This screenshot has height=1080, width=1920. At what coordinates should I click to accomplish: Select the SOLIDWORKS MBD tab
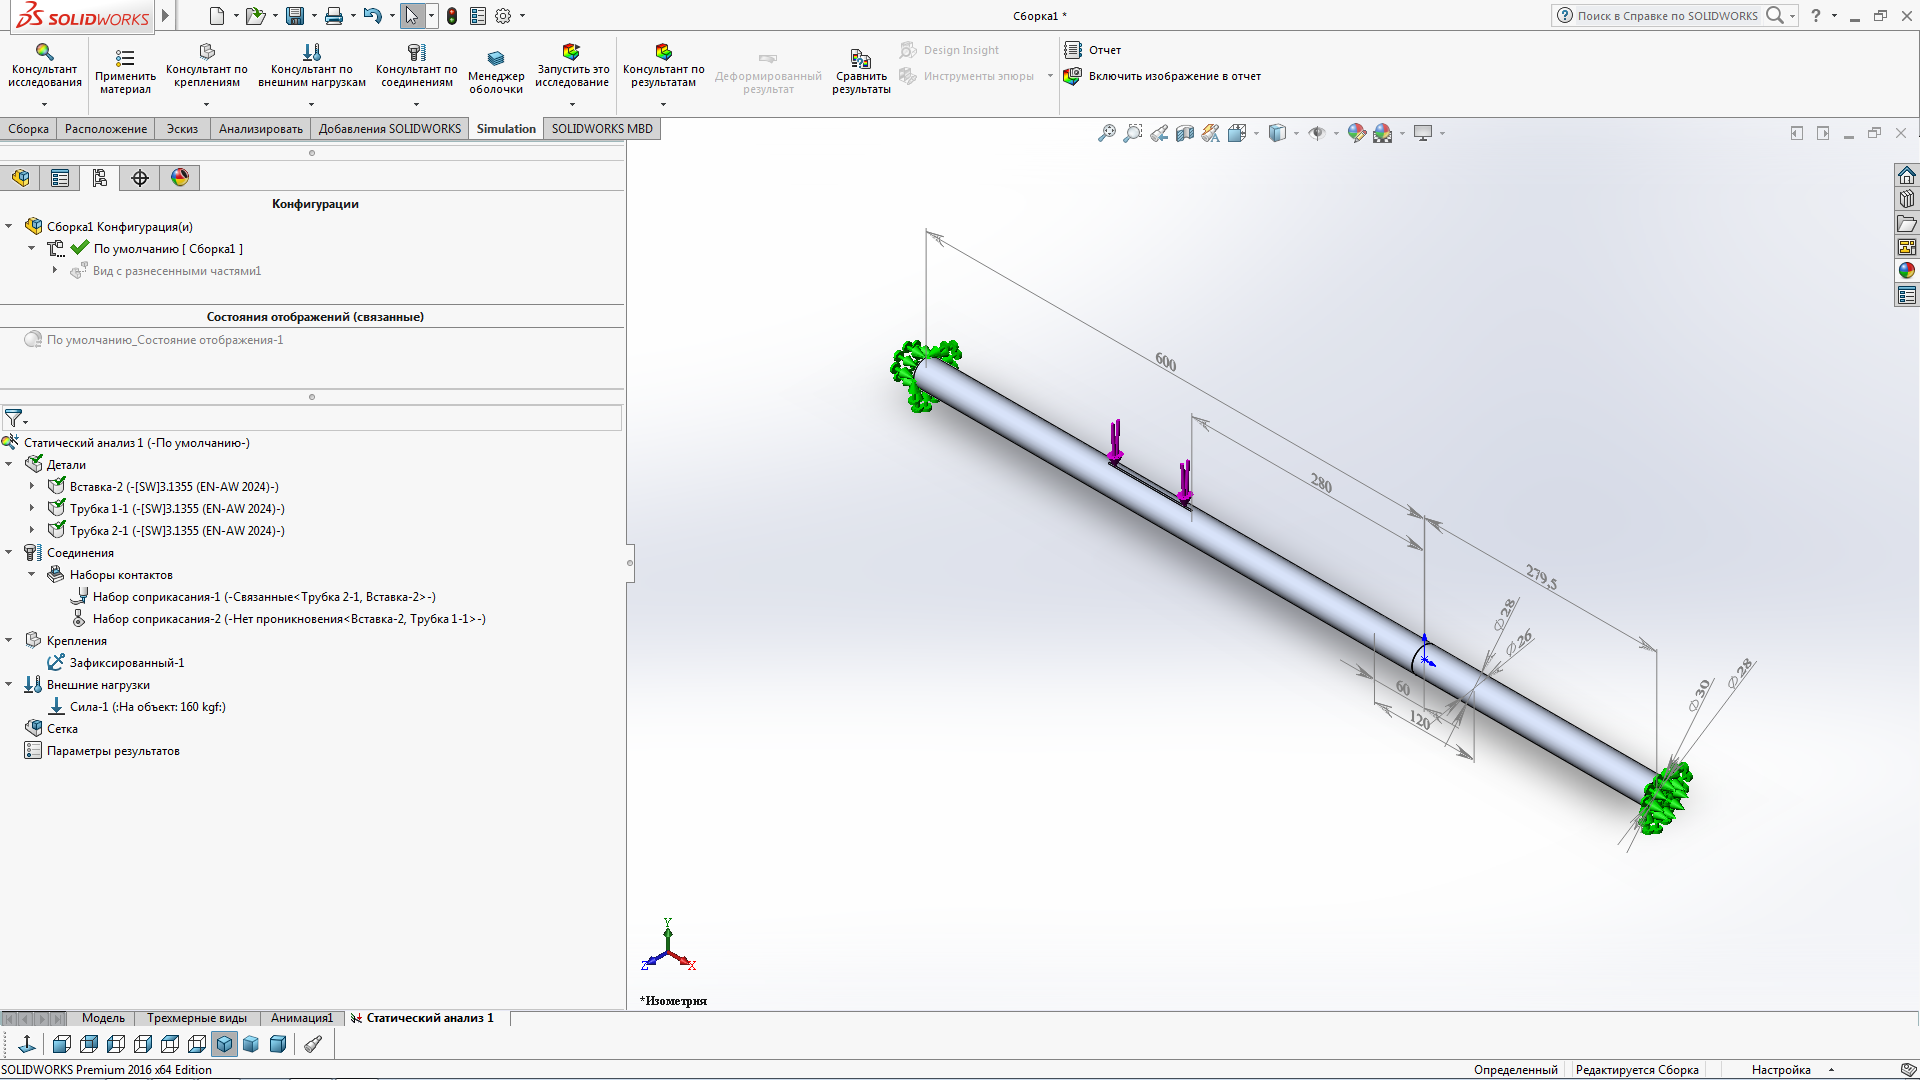(x=604, y=128)
